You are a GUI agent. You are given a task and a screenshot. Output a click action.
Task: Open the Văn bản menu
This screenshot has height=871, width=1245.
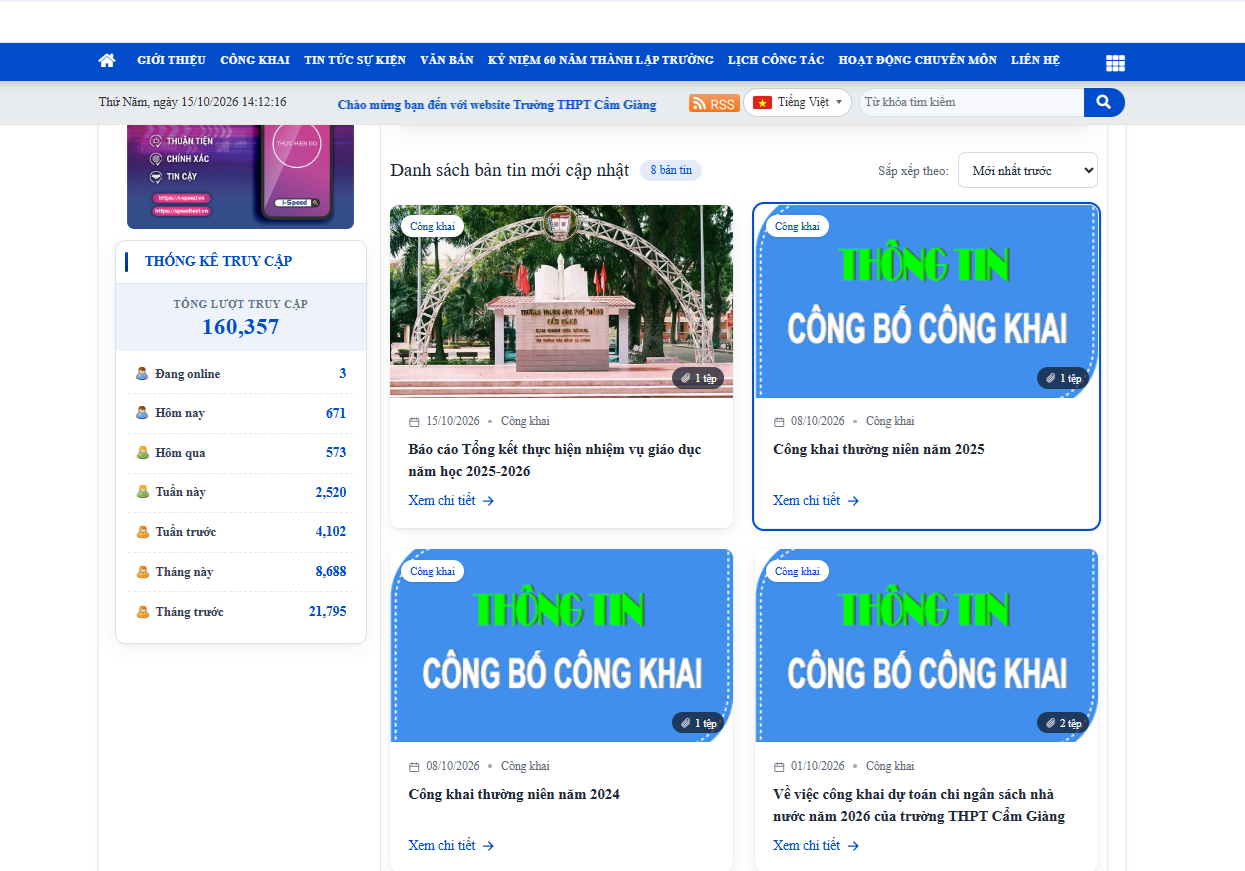(447, 60)
